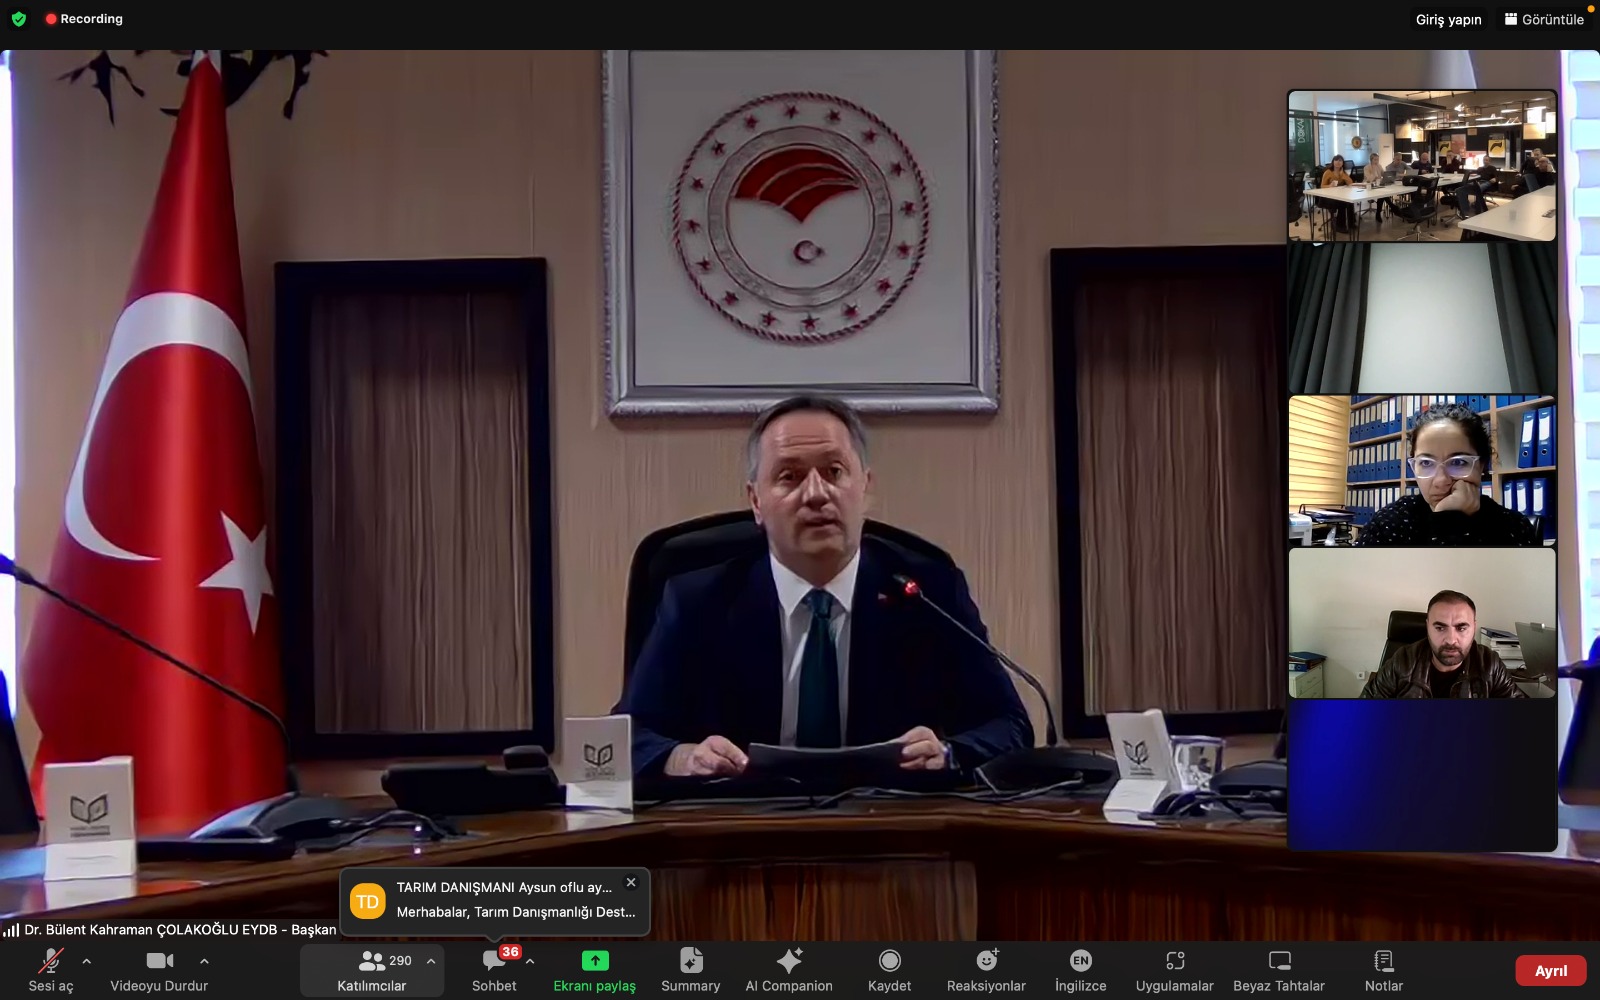
Task: Expand the chat options chevron
Action: (530, 961)
